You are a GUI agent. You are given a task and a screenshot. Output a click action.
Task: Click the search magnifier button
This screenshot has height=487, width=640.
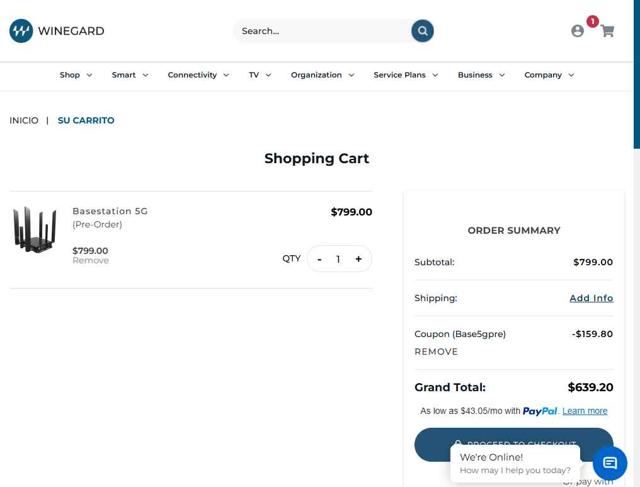click(x=422, y=31)
